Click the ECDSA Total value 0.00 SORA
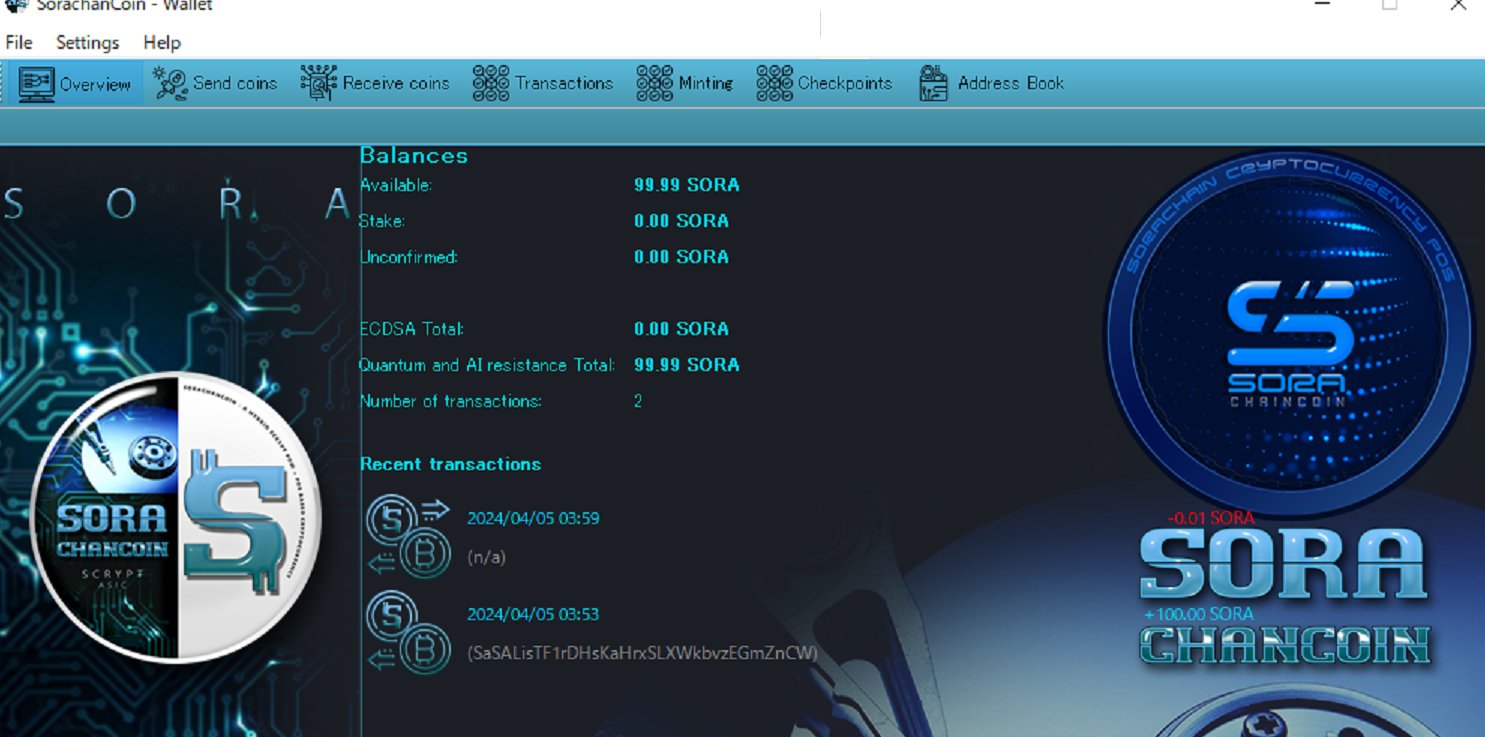Image resolution: width=1485 pixels, height=737 pixels. pos(681,329)
